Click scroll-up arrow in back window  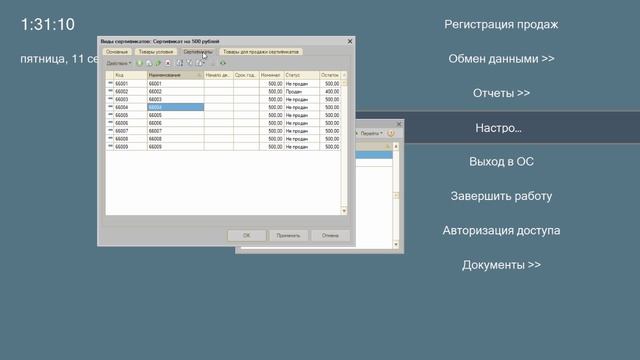point(396,146)
